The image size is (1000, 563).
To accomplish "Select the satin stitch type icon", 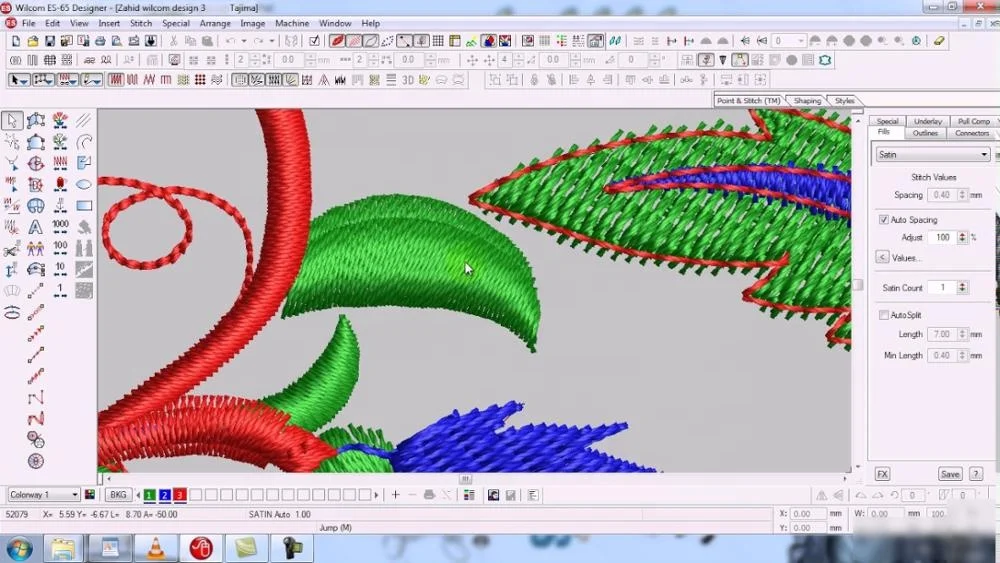I will (x=116, y=80).
